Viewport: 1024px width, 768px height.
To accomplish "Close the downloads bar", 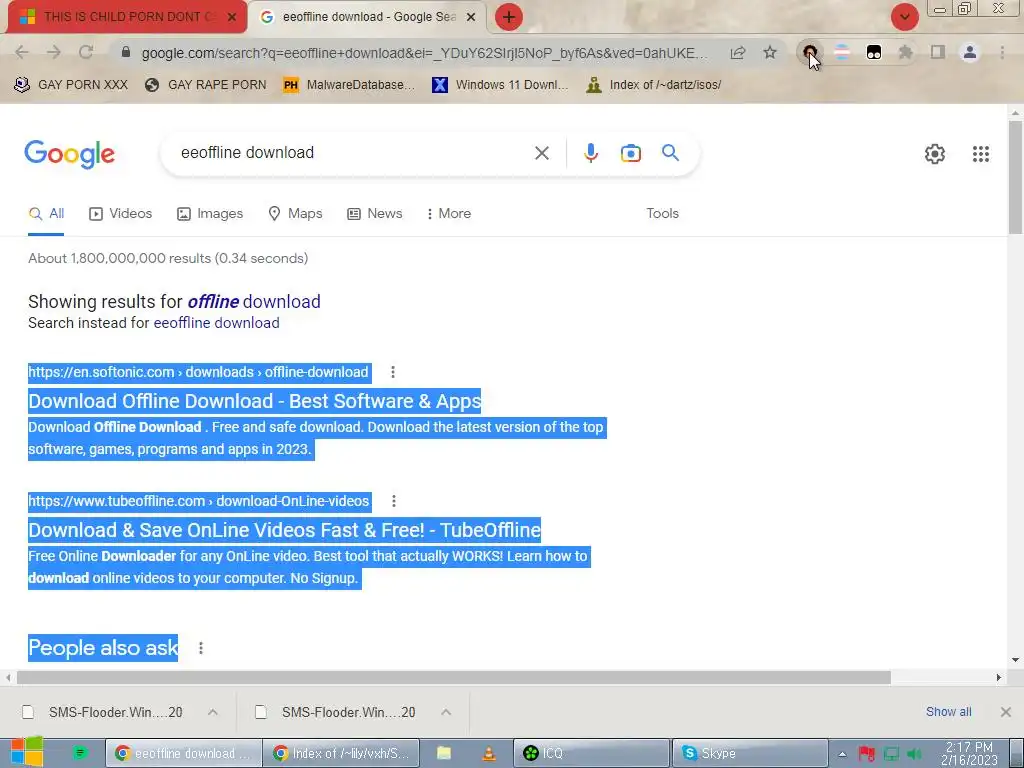I will (x=1006, y=712).
